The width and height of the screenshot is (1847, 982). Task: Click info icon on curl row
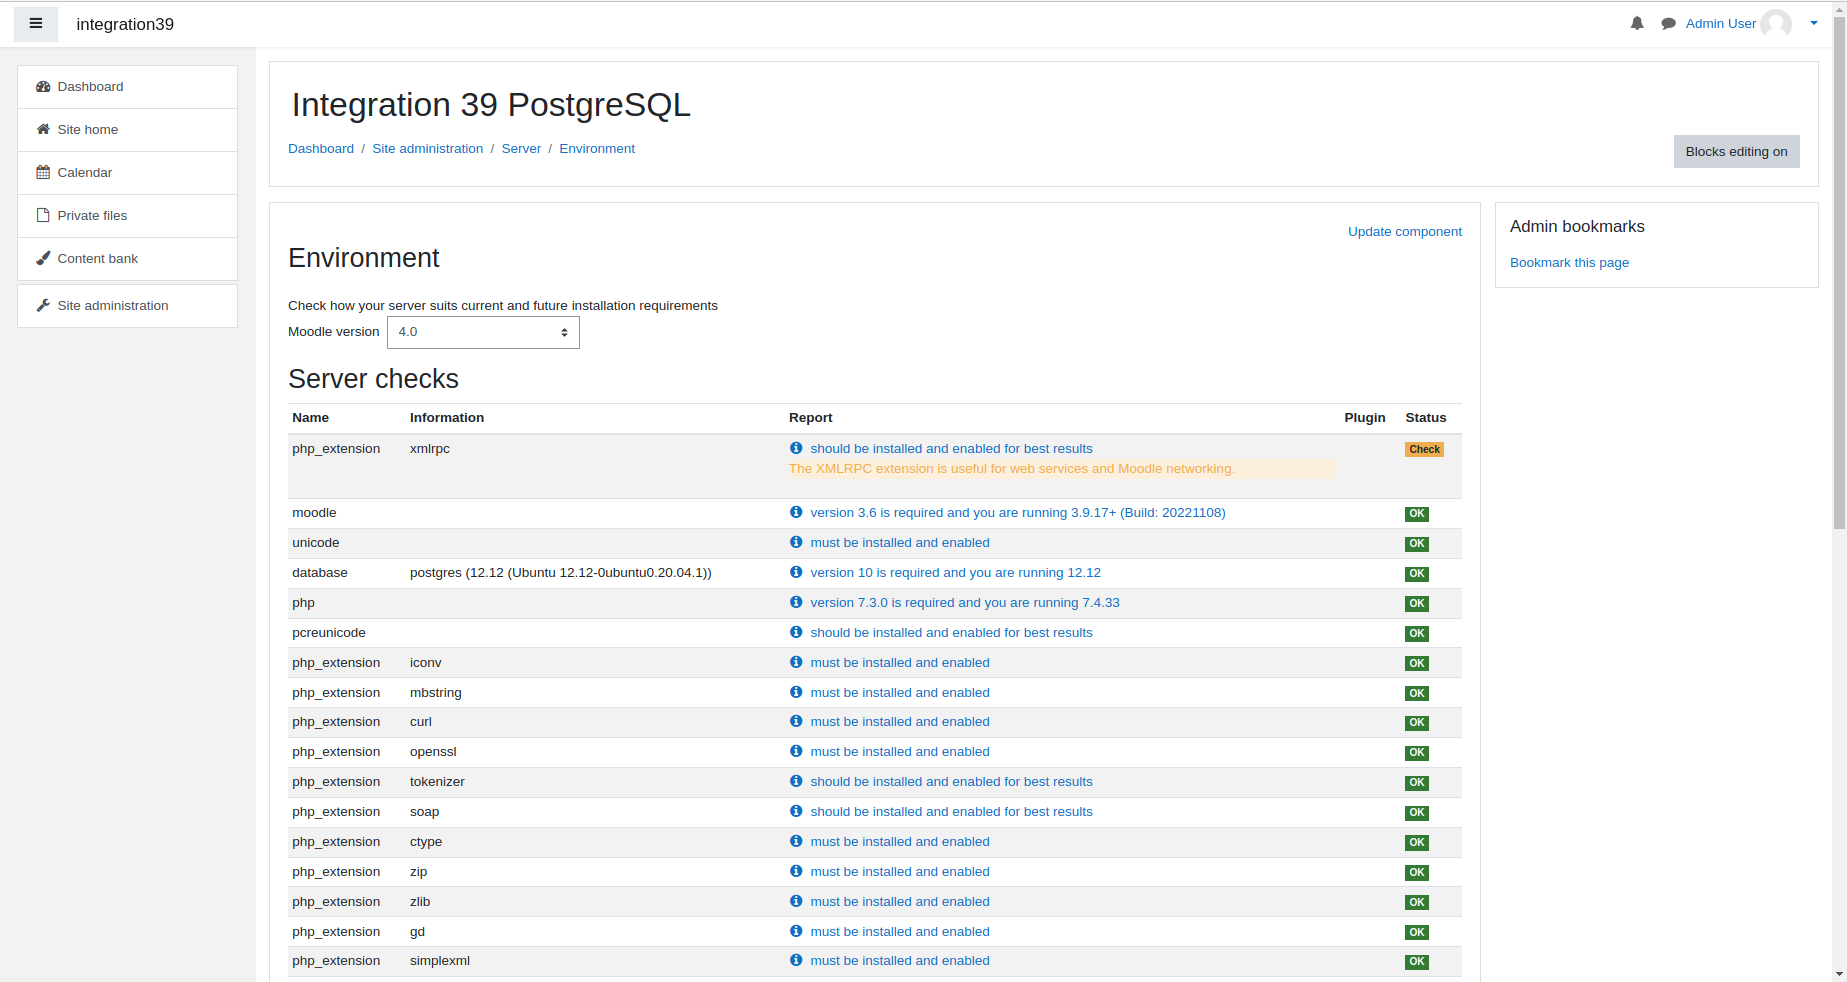tap(796, 721)
